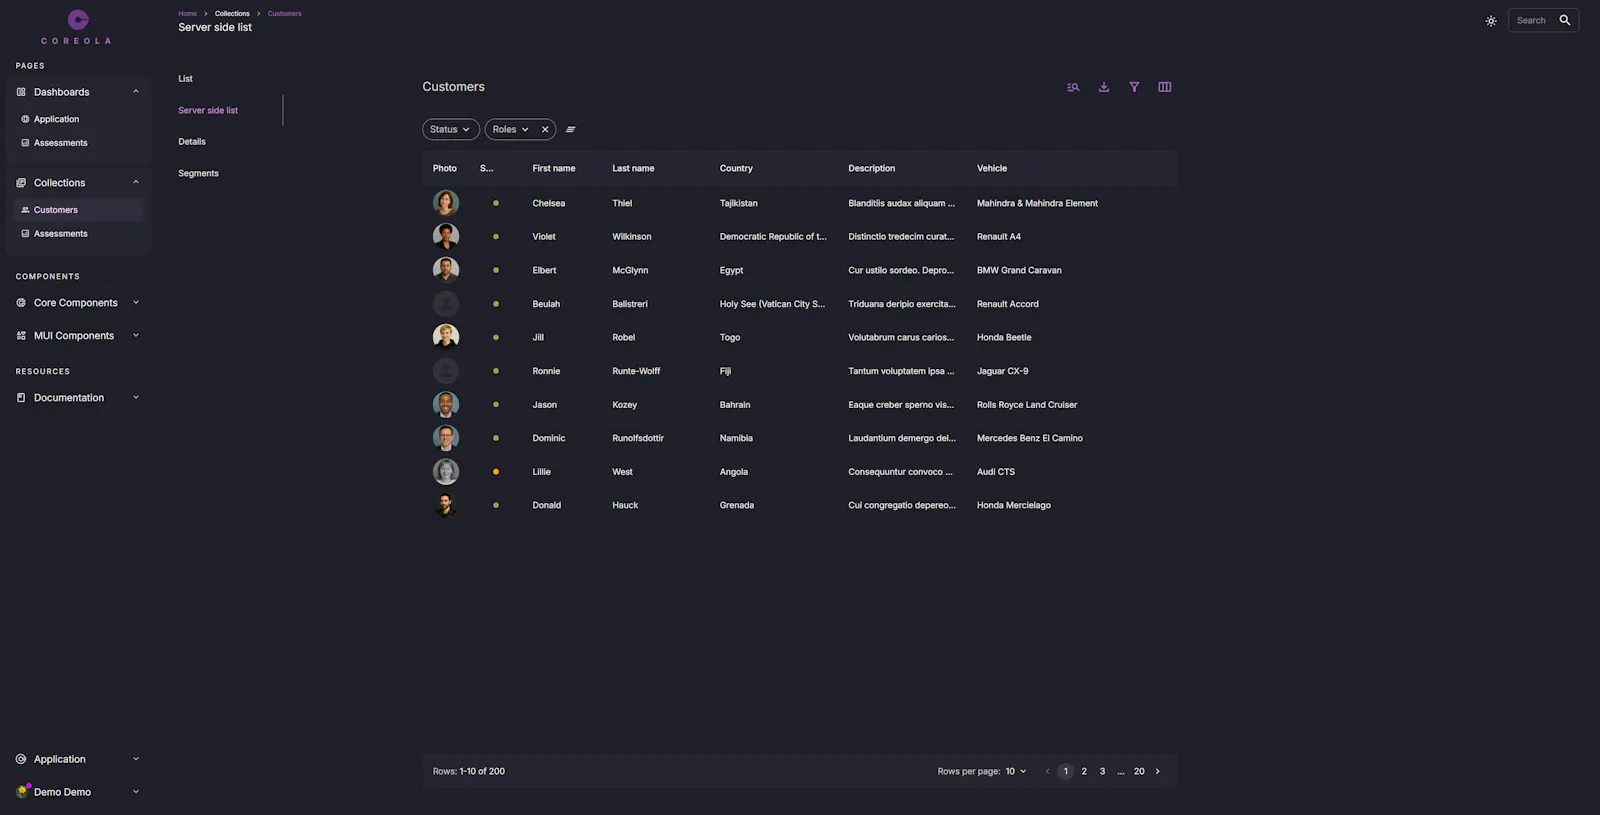Switch to the List tab
The image size is (1600, 815).
tap(185, 79)
